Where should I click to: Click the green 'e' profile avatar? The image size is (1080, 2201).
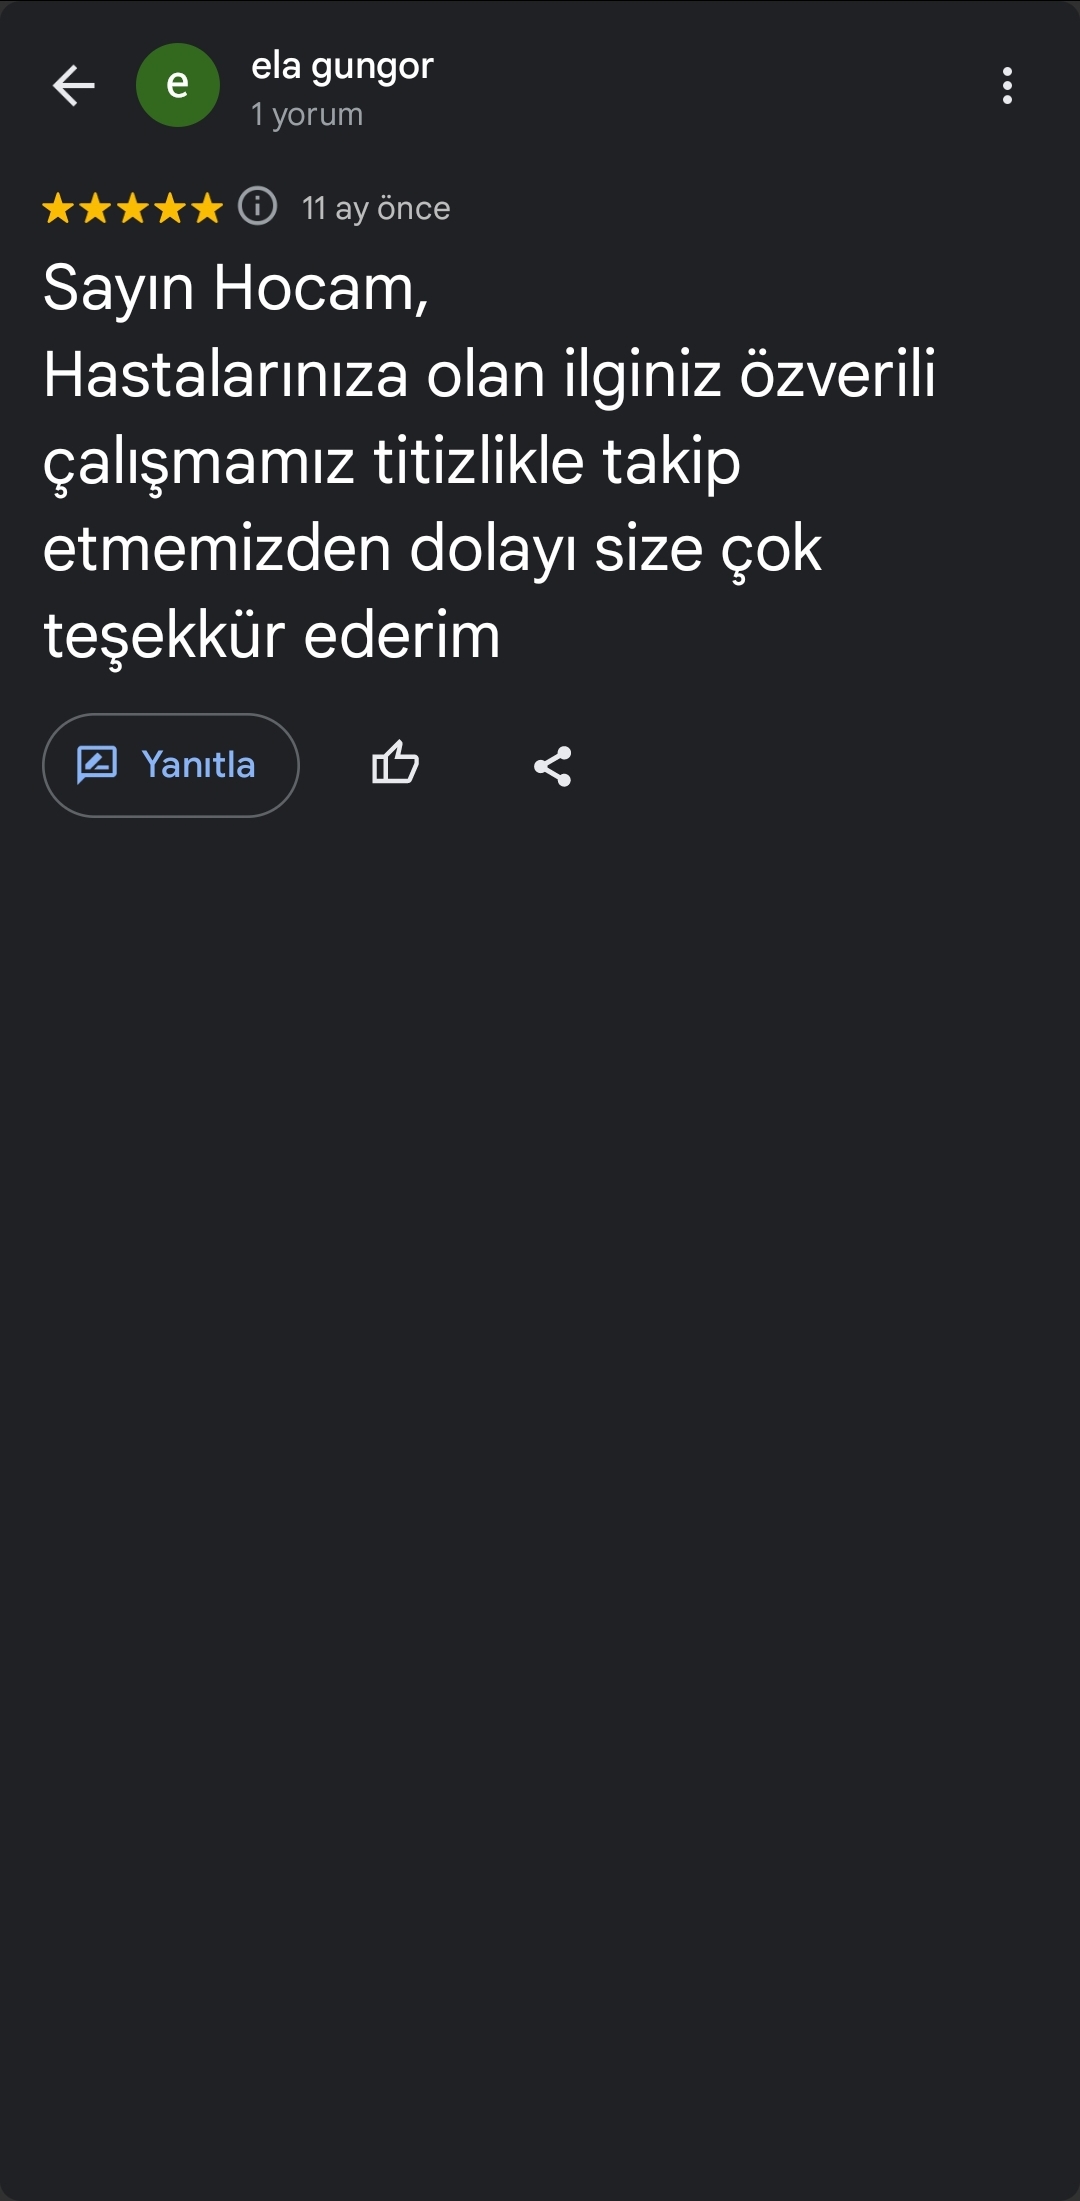(178, 86)
